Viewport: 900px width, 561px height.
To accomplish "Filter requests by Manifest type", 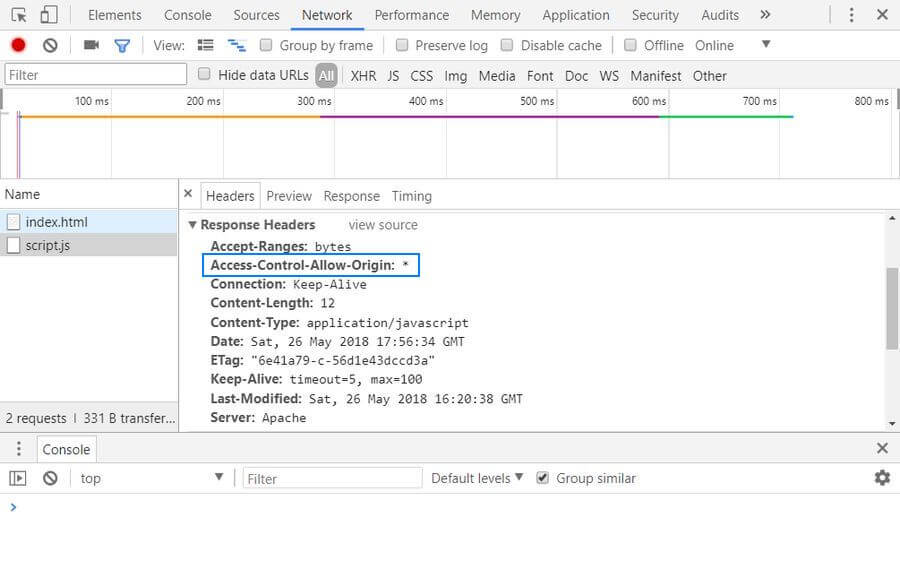I will pos(655,76).
